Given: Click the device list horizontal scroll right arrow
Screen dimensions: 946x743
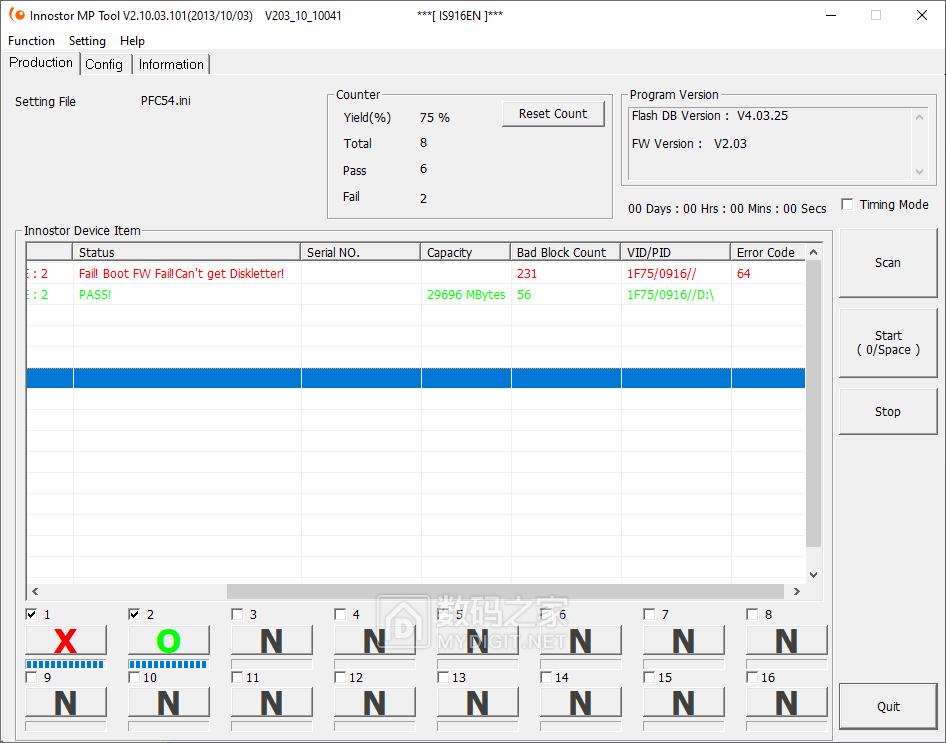Looking at the screenshot, I should coord(797,591).
